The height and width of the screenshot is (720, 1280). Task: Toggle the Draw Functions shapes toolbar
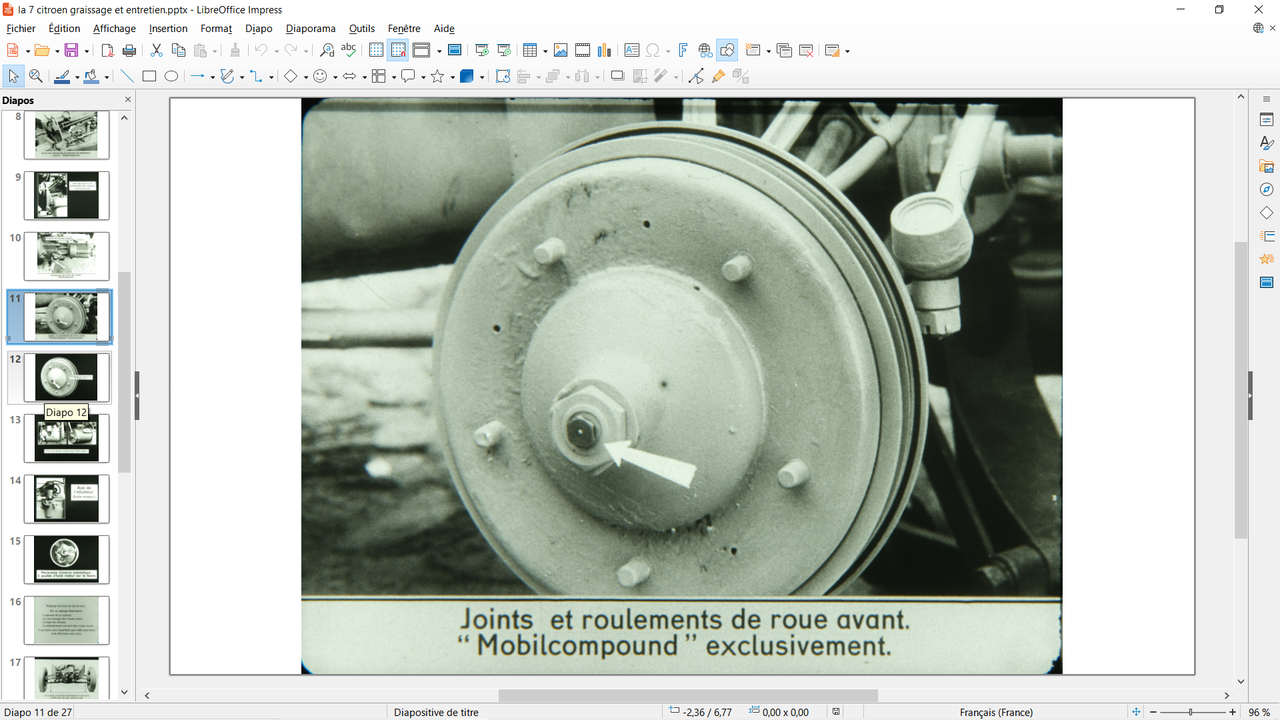727,50
